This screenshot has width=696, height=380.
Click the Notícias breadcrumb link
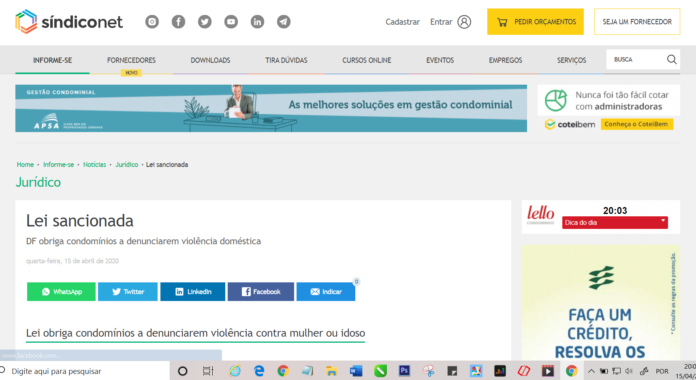(x=95, y=165)
